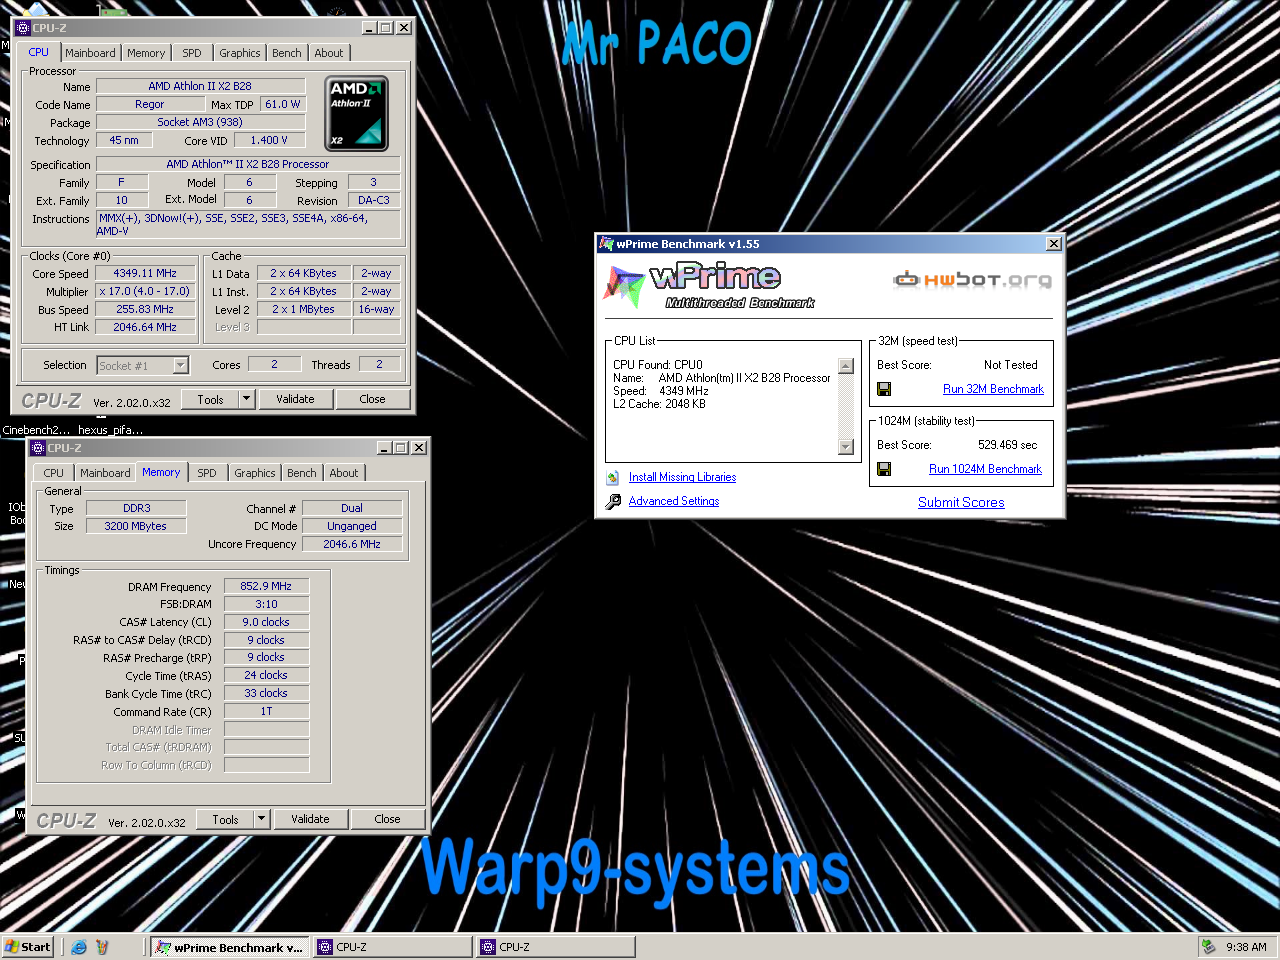
Task: Open Mainboard tab in lower CPU-Z window
Action: (x=105, y=473)
